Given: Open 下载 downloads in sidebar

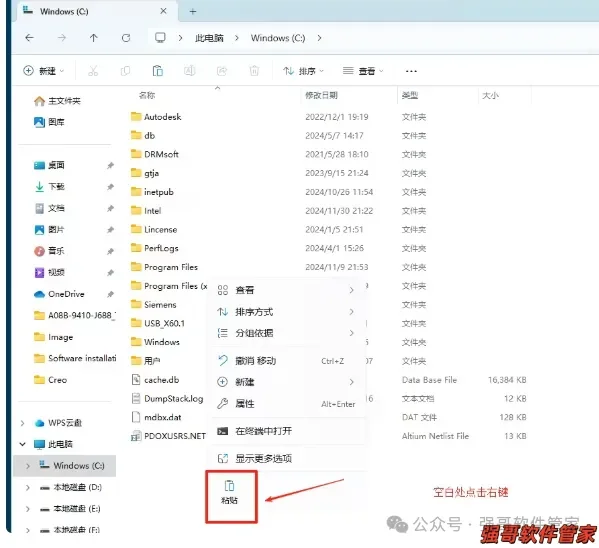Looking at the screenshot, I should (x=49, y=186).
